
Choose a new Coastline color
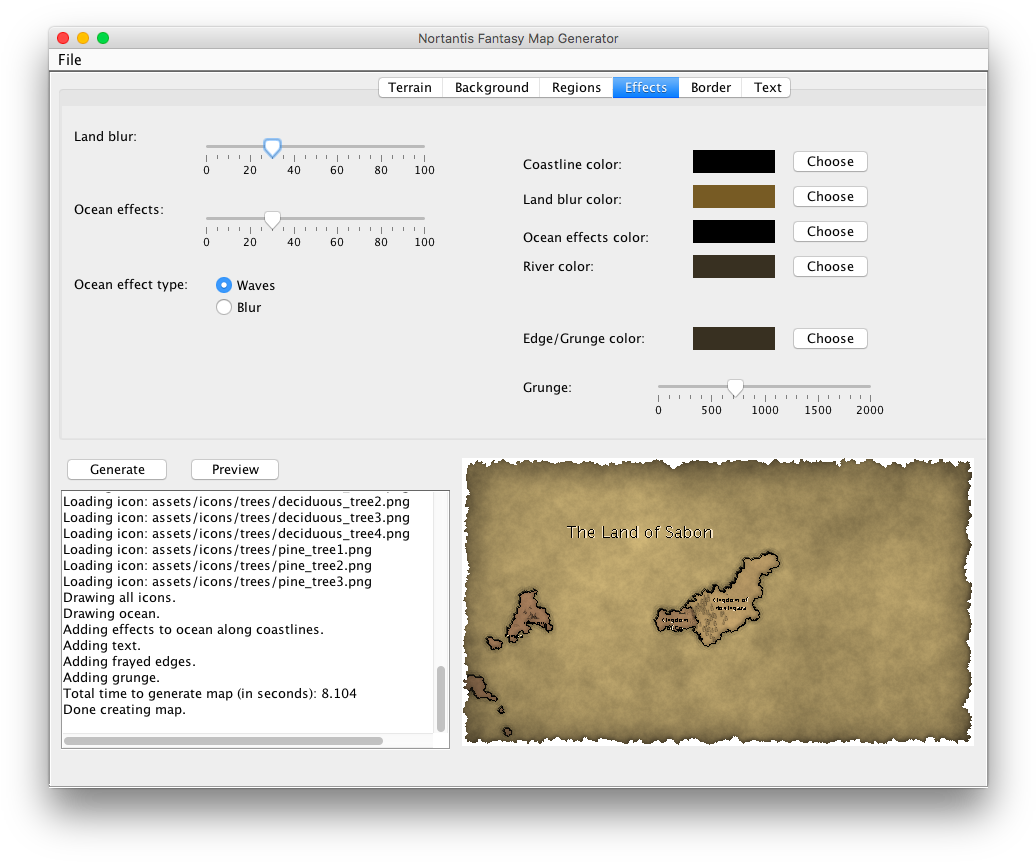click(830, 162)
